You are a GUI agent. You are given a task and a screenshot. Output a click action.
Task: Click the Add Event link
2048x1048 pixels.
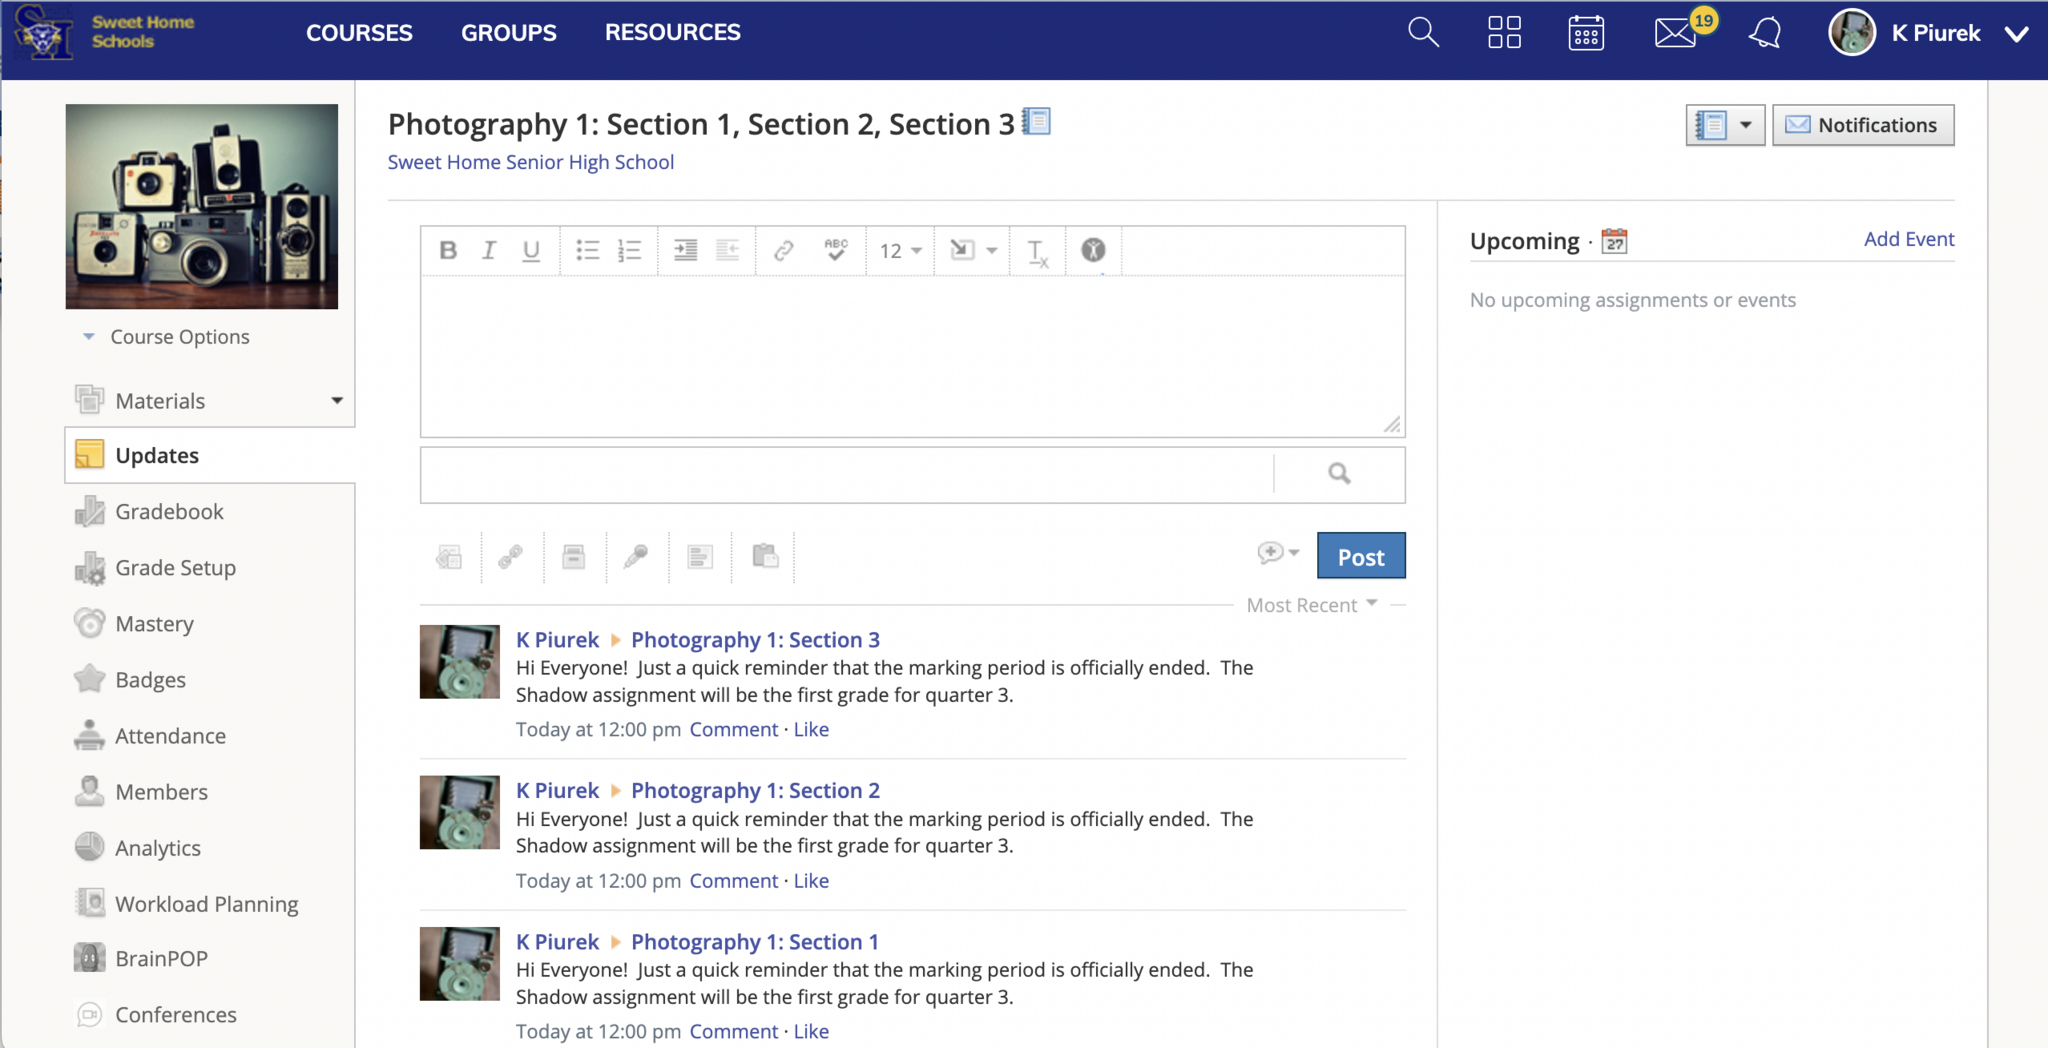[1908, 239]
